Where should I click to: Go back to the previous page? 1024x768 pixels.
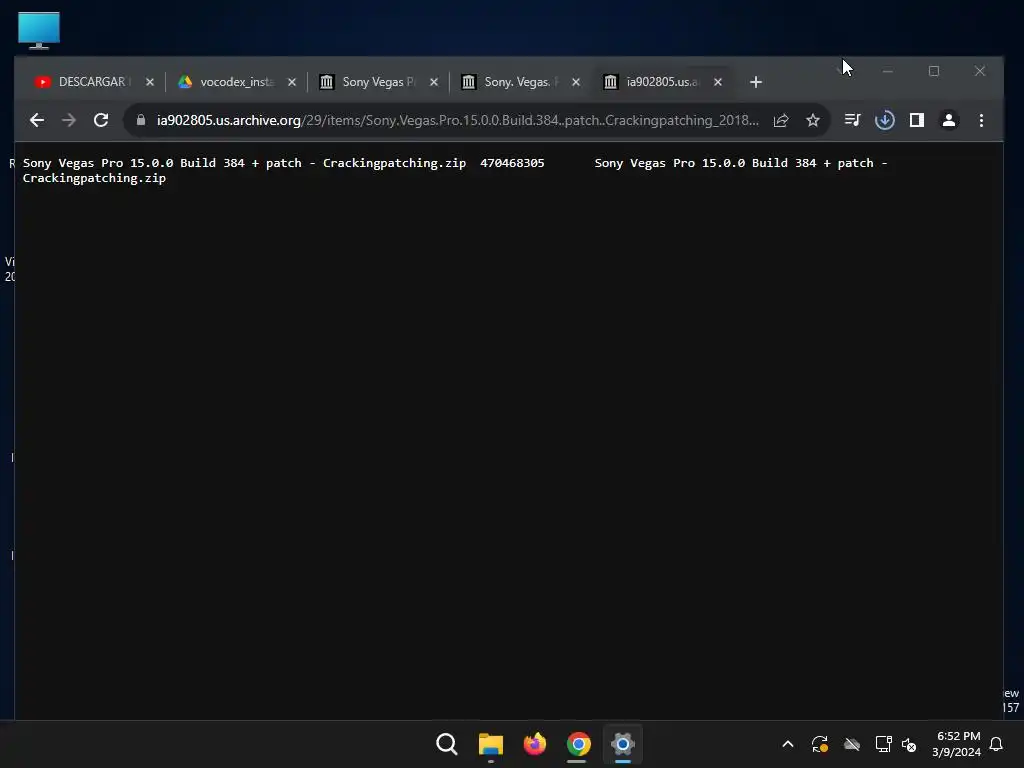click(x=37, y=120)
